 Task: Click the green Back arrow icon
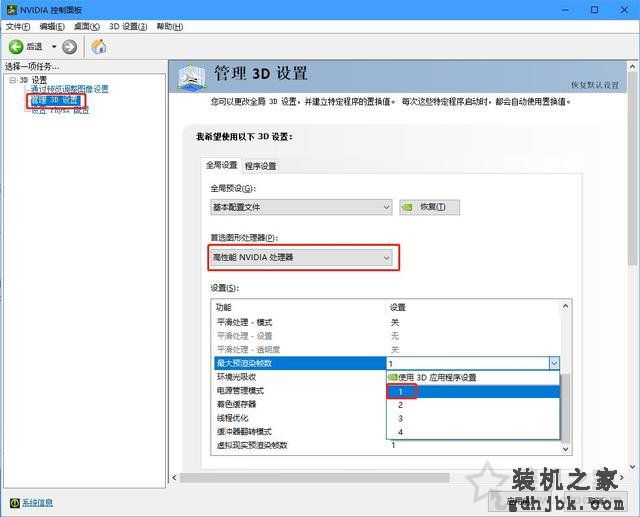point(16,47)
